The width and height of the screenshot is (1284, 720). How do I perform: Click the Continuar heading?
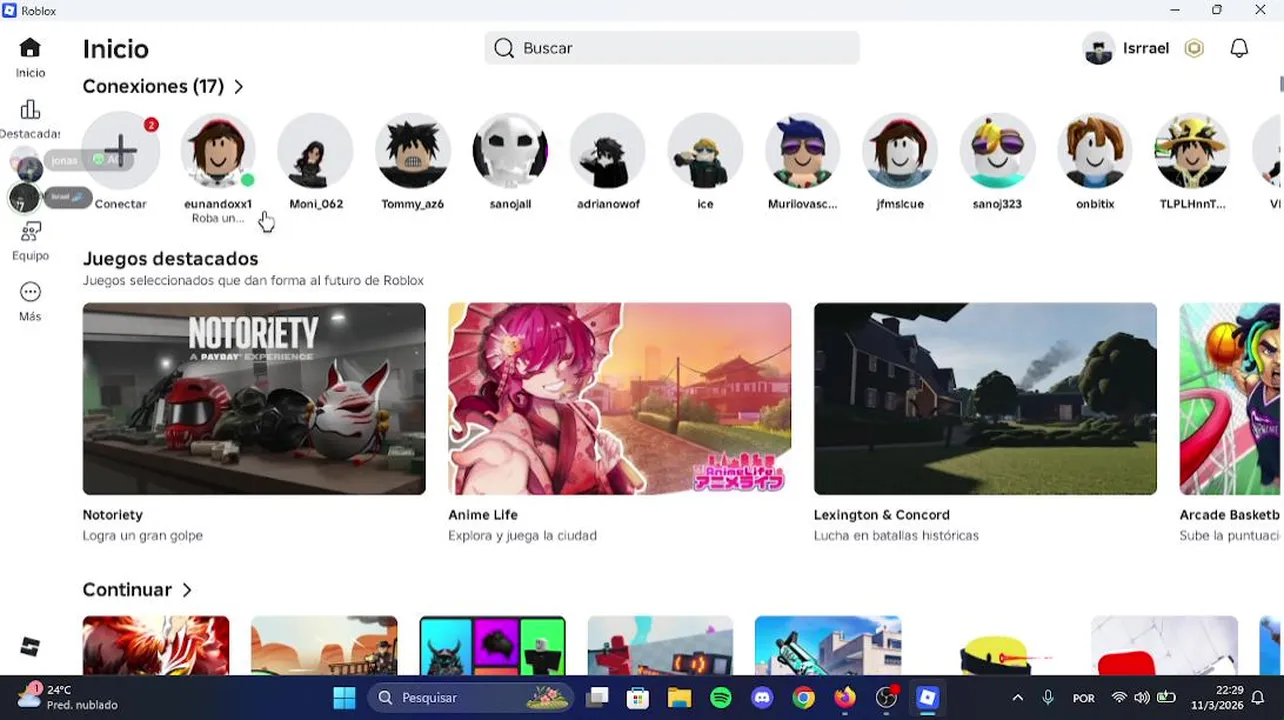pos(127,590)
